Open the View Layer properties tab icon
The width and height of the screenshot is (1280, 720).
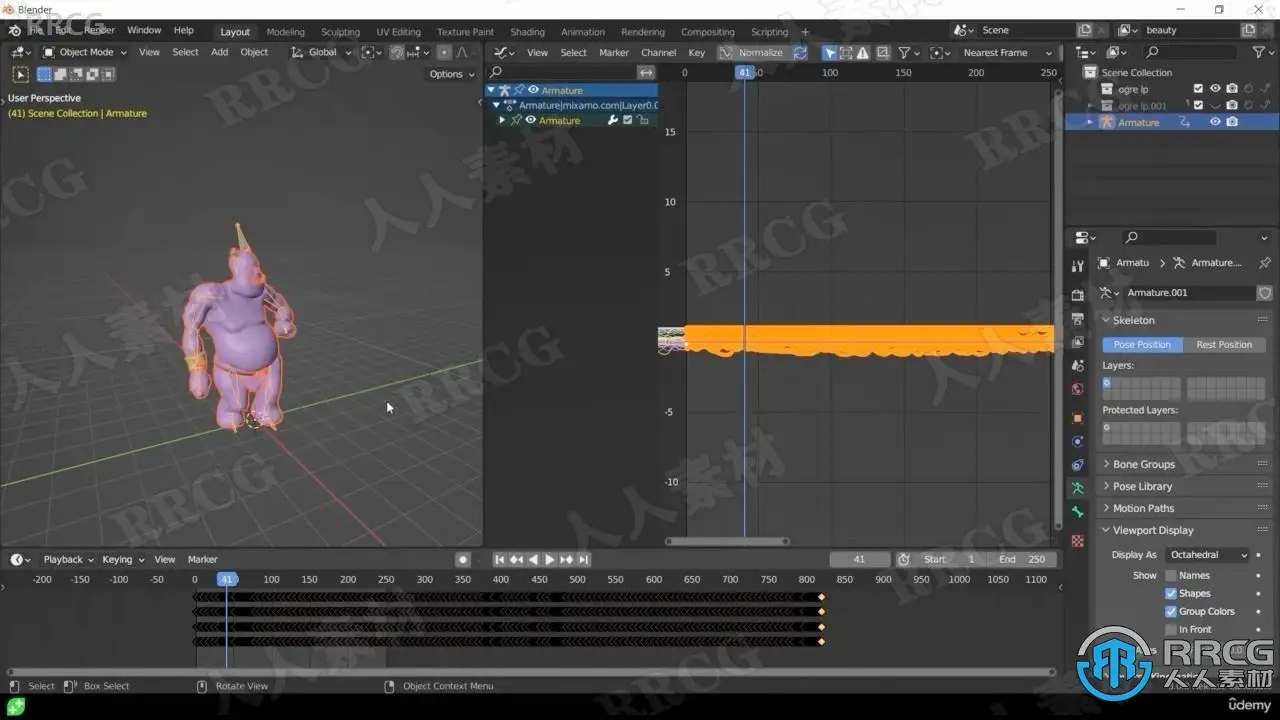coord(1077,343)
